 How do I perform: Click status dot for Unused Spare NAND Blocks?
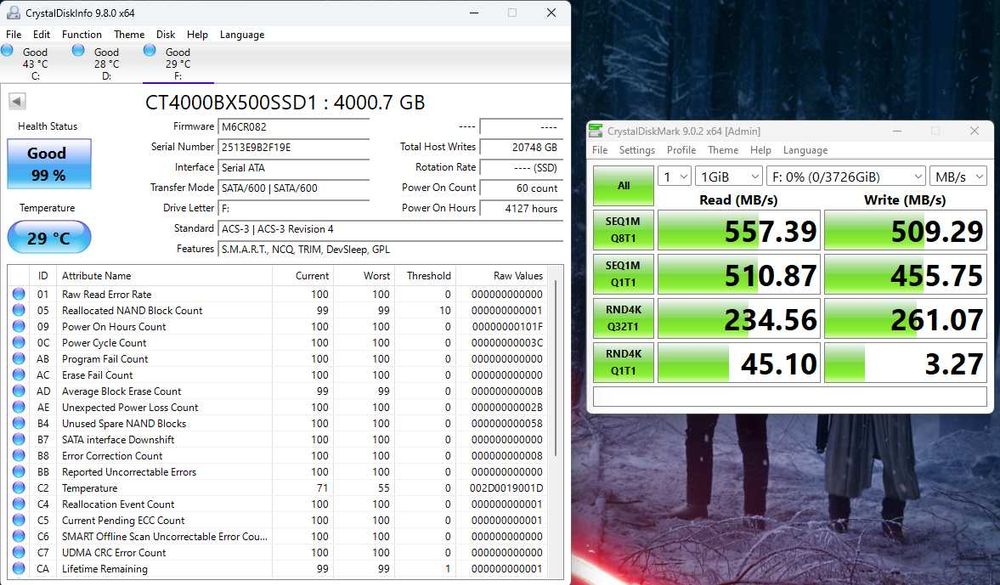(18, 423)
